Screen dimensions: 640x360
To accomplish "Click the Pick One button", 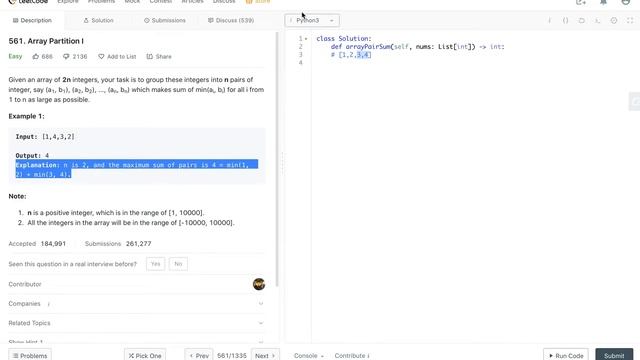I will coord(145,355).
